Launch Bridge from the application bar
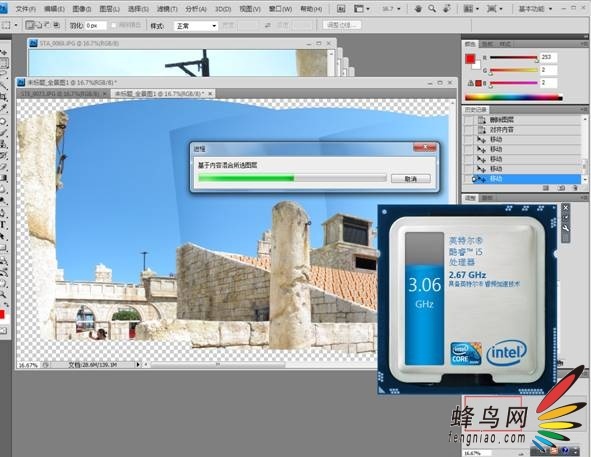Viewport: 591px width, 457px height. point(341,8)
